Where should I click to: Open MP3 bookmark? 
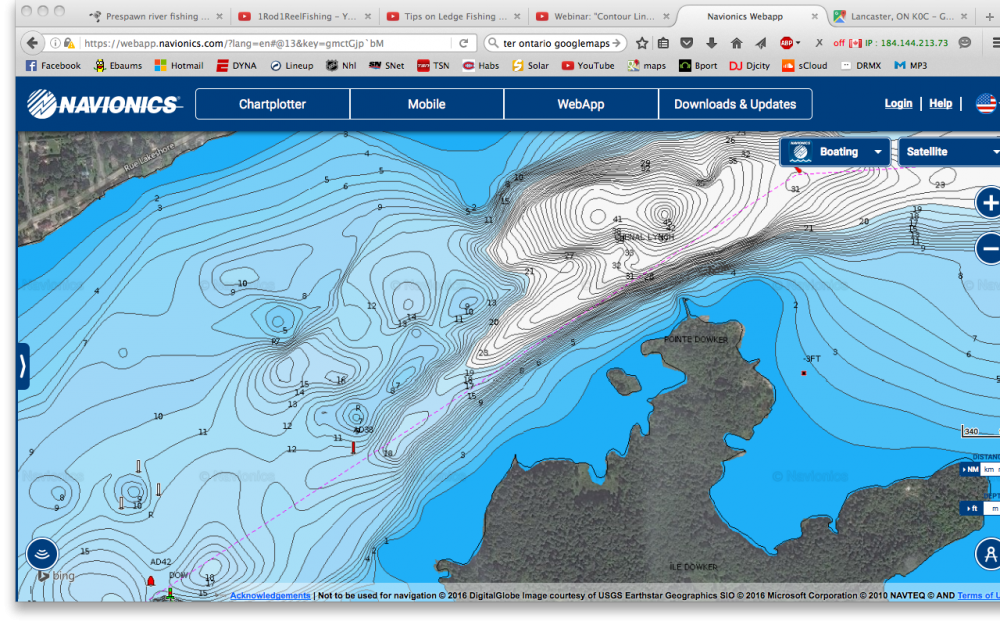click(911, 65)
